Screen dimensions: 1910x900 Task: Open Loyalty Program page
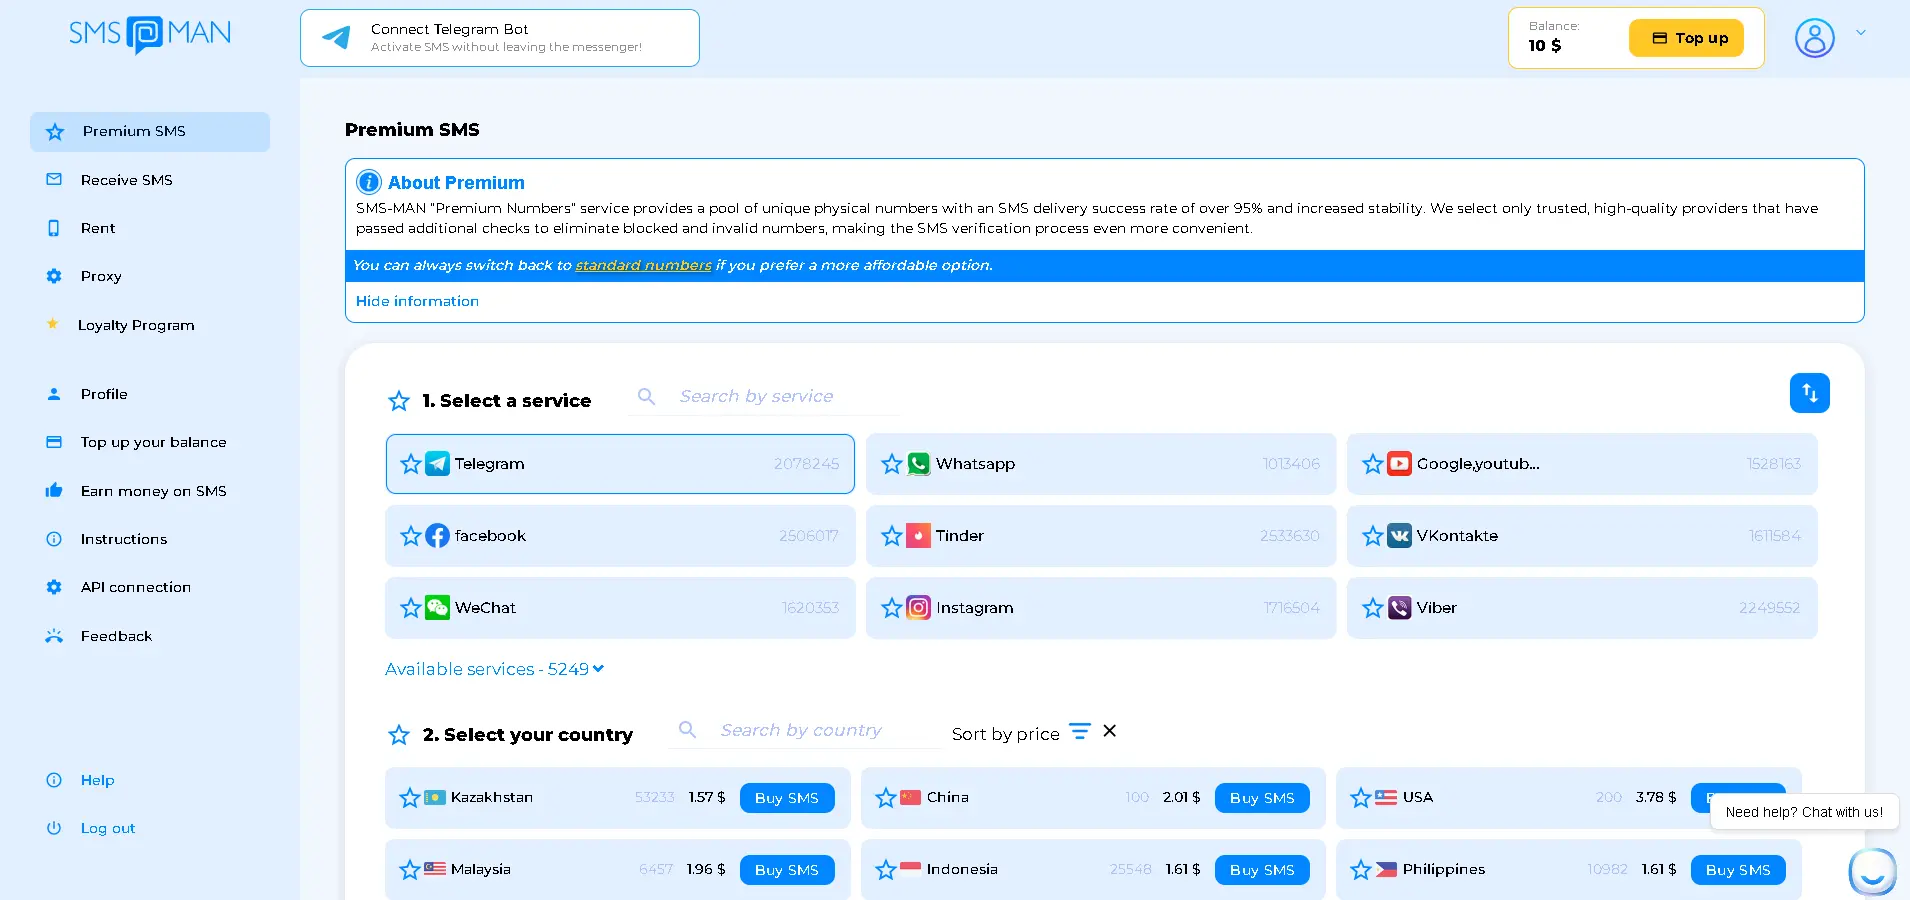click(x=136, y=325)
